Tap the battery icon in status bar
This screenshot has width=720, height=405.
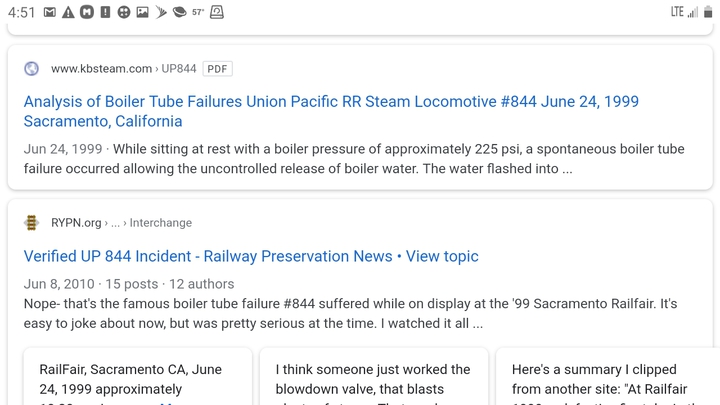click(708, 12)
